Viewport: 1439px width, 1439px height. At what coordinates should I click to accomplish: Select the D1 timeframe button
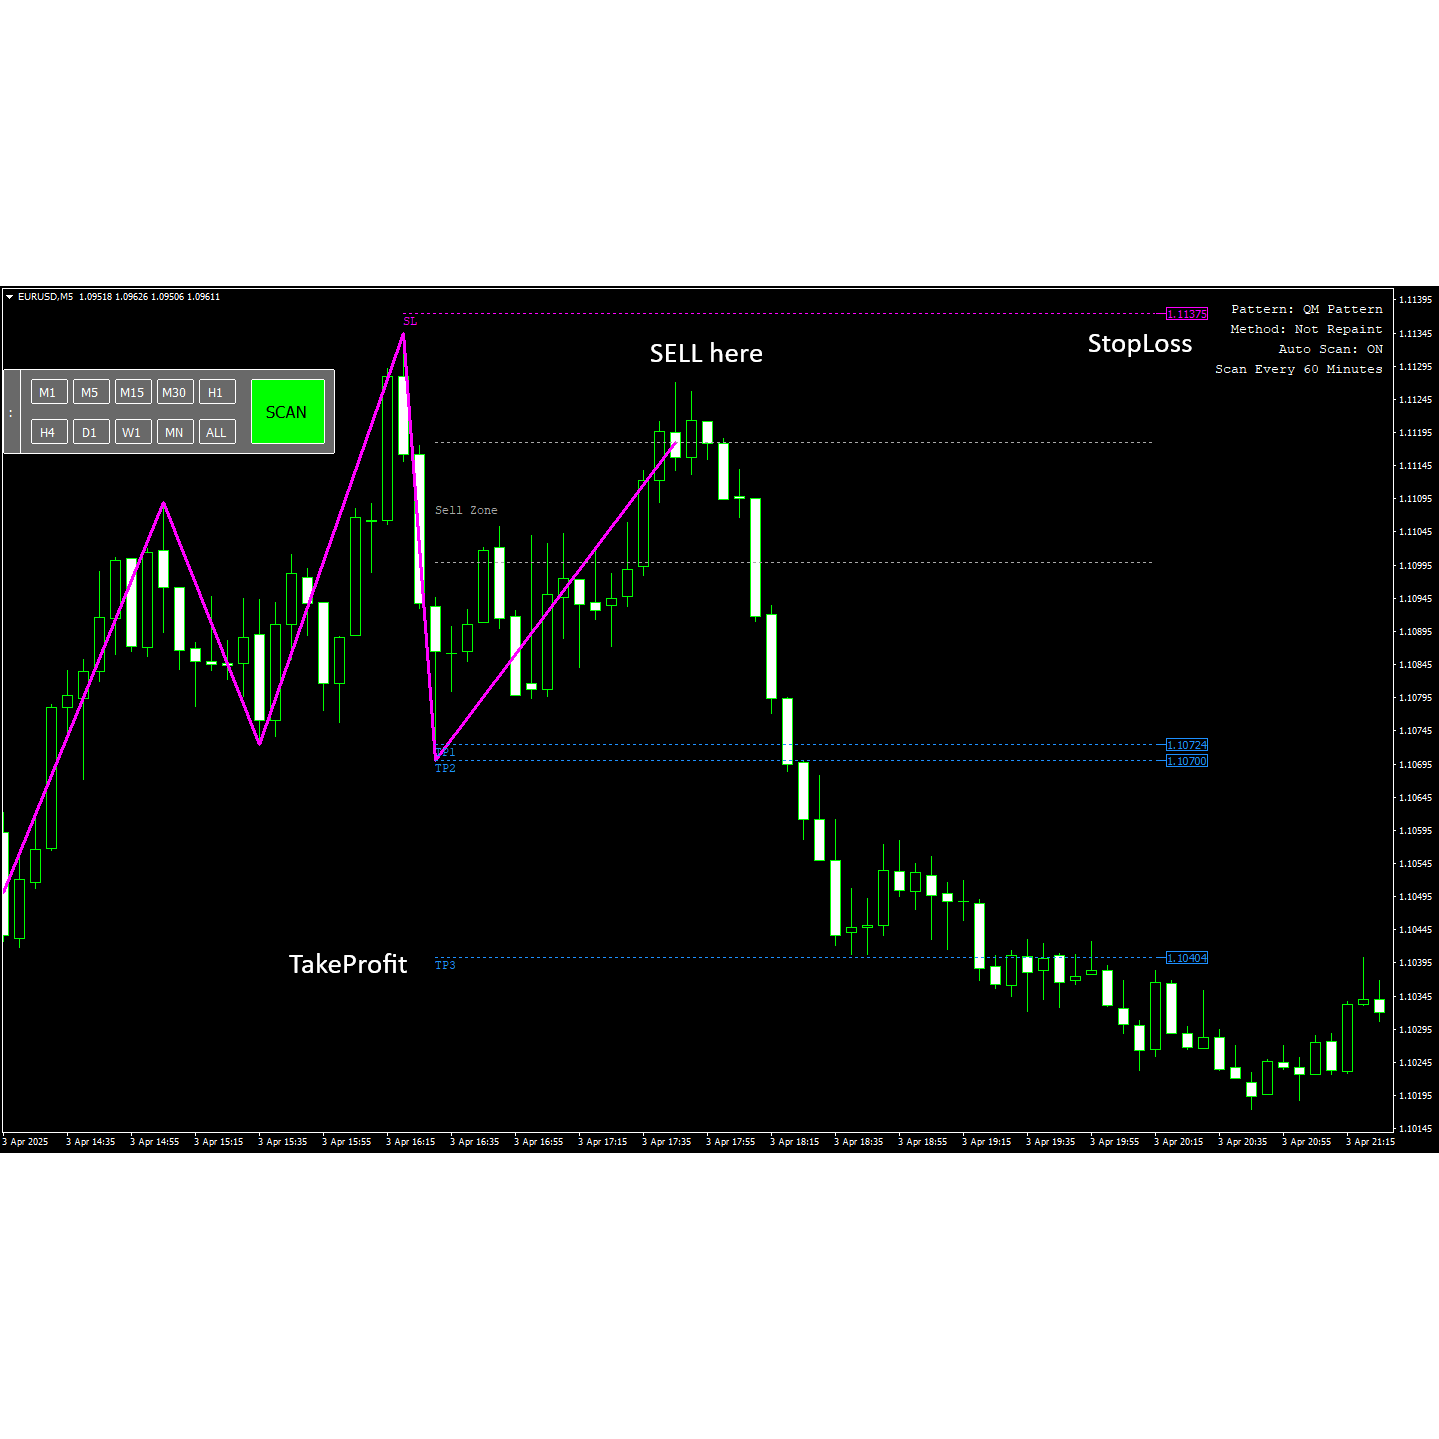90,432
